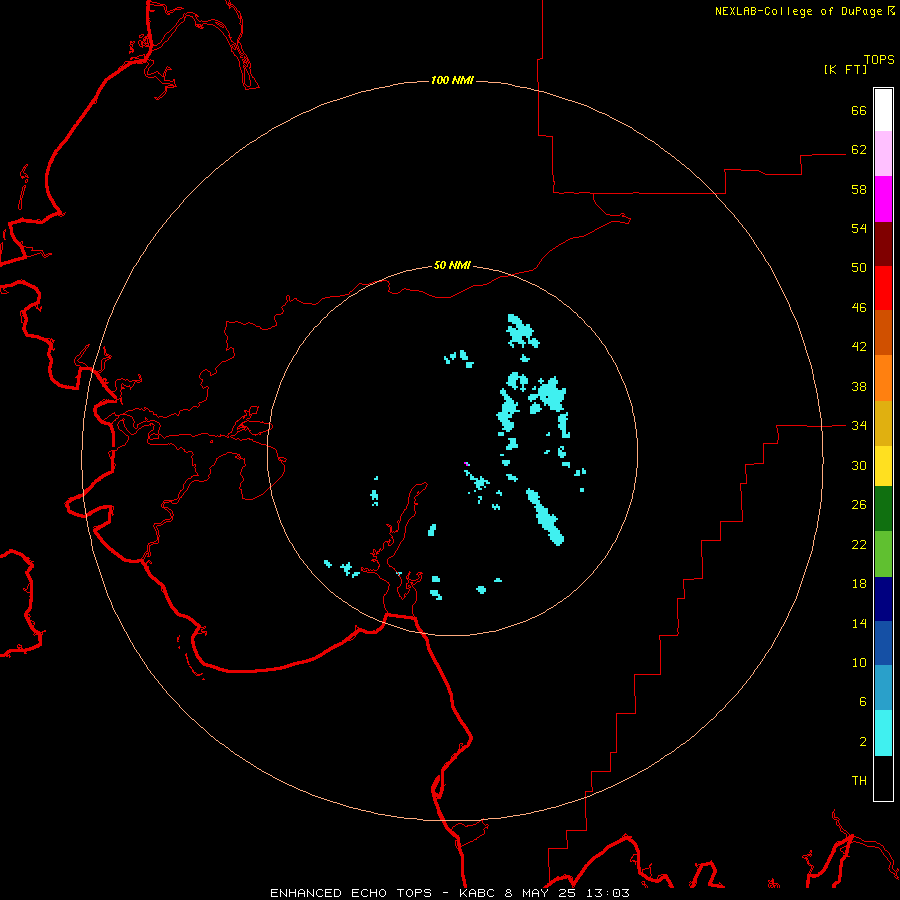Click the 66 legend value
This screenshot has height=900, width=900.
coord(859,110)
